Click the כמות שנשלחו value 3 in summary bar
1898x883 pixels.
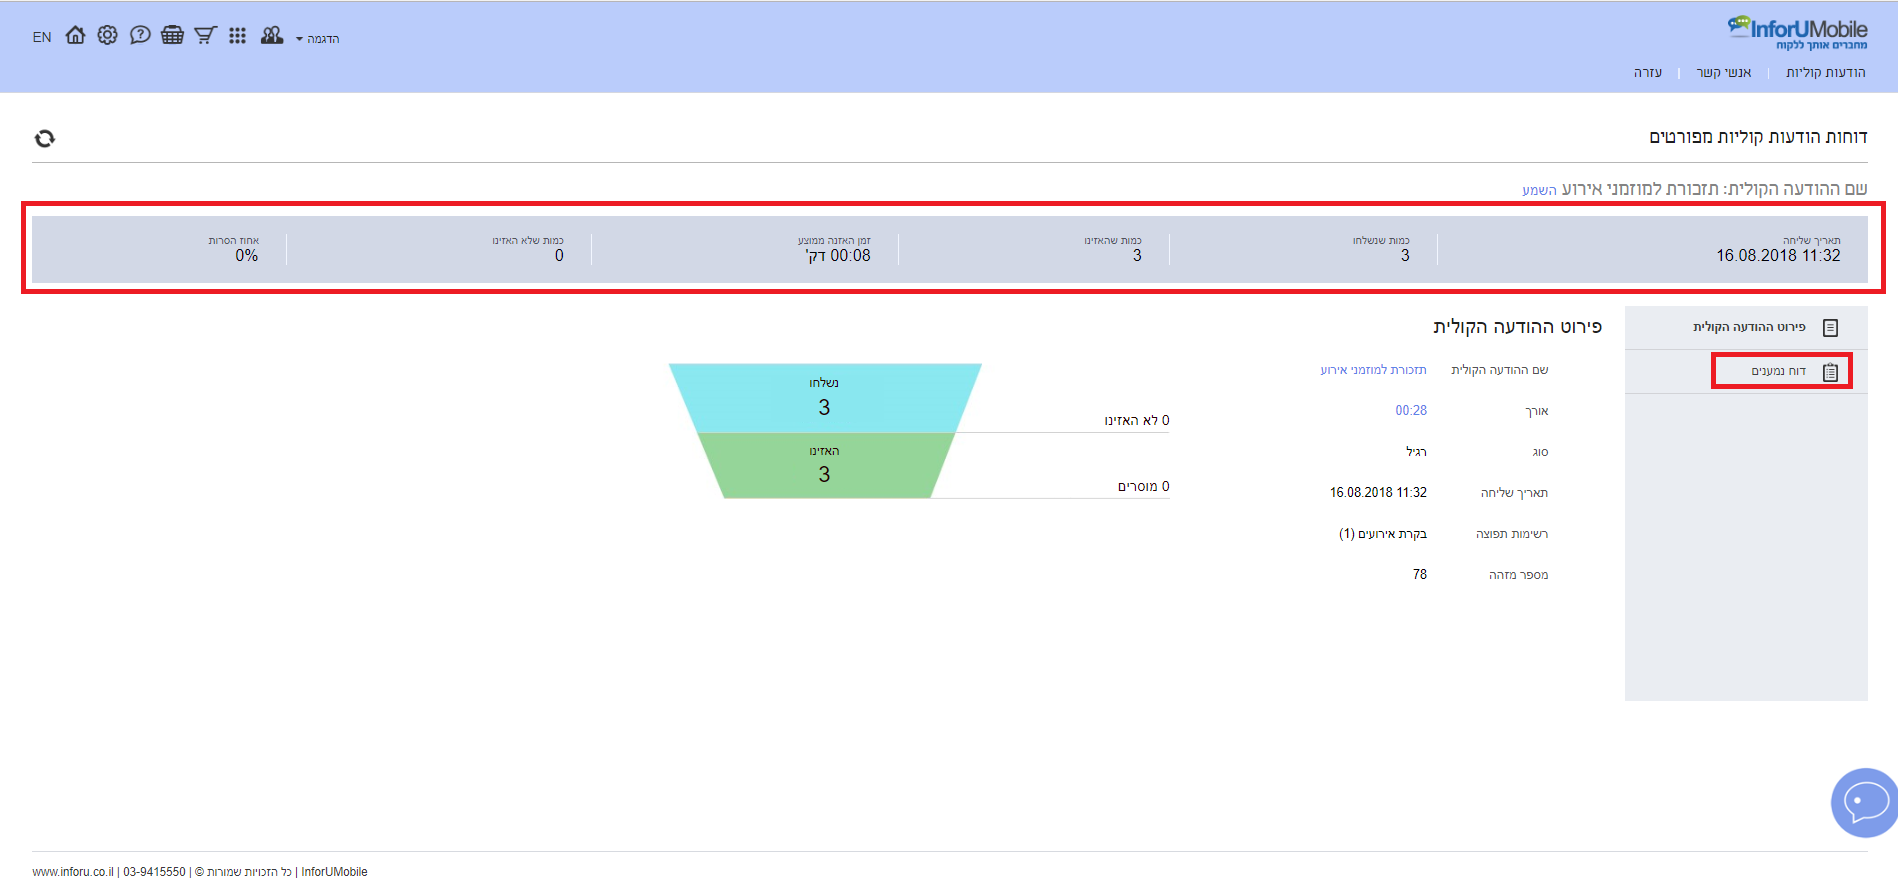coord(1405,256)
